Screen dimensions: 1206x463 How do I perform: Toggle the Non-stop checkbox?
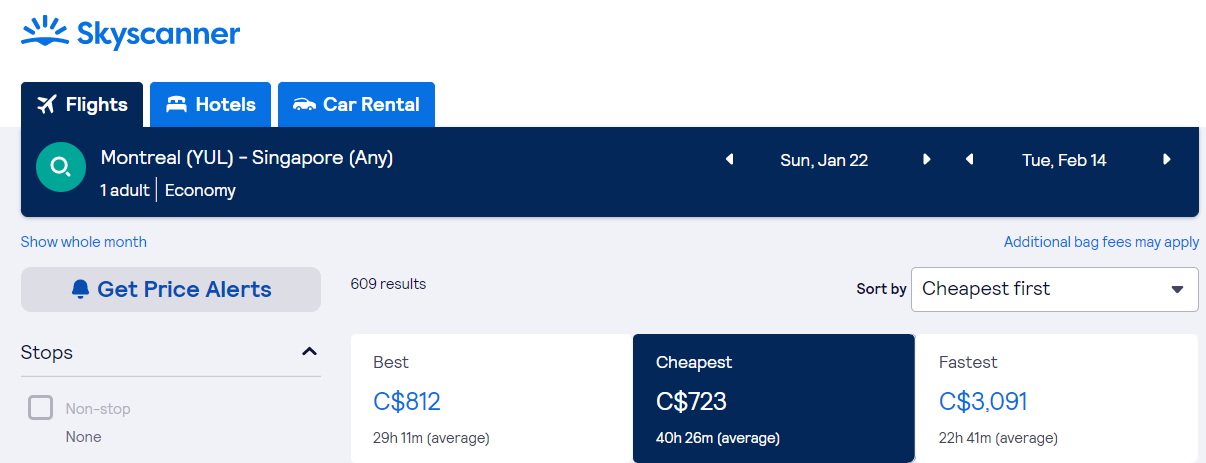41,408
